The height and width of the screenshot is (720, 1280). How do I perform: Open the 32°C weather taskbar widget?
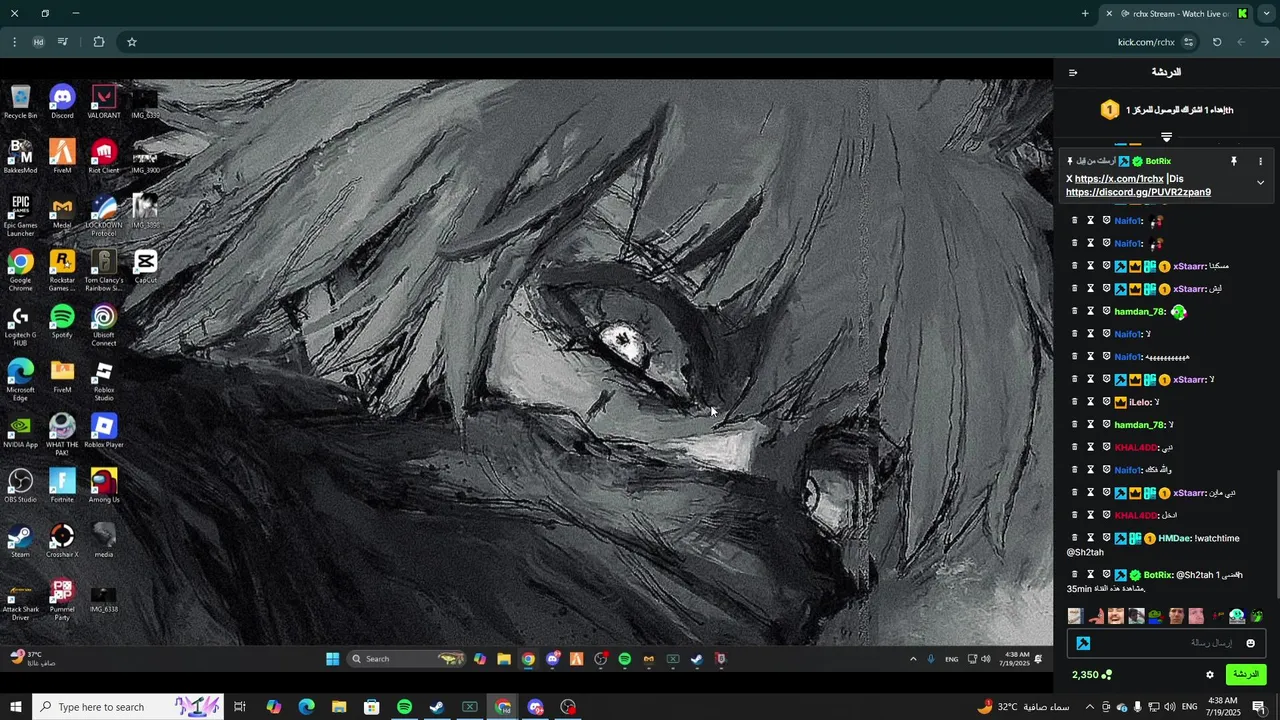click(1025, 707)
